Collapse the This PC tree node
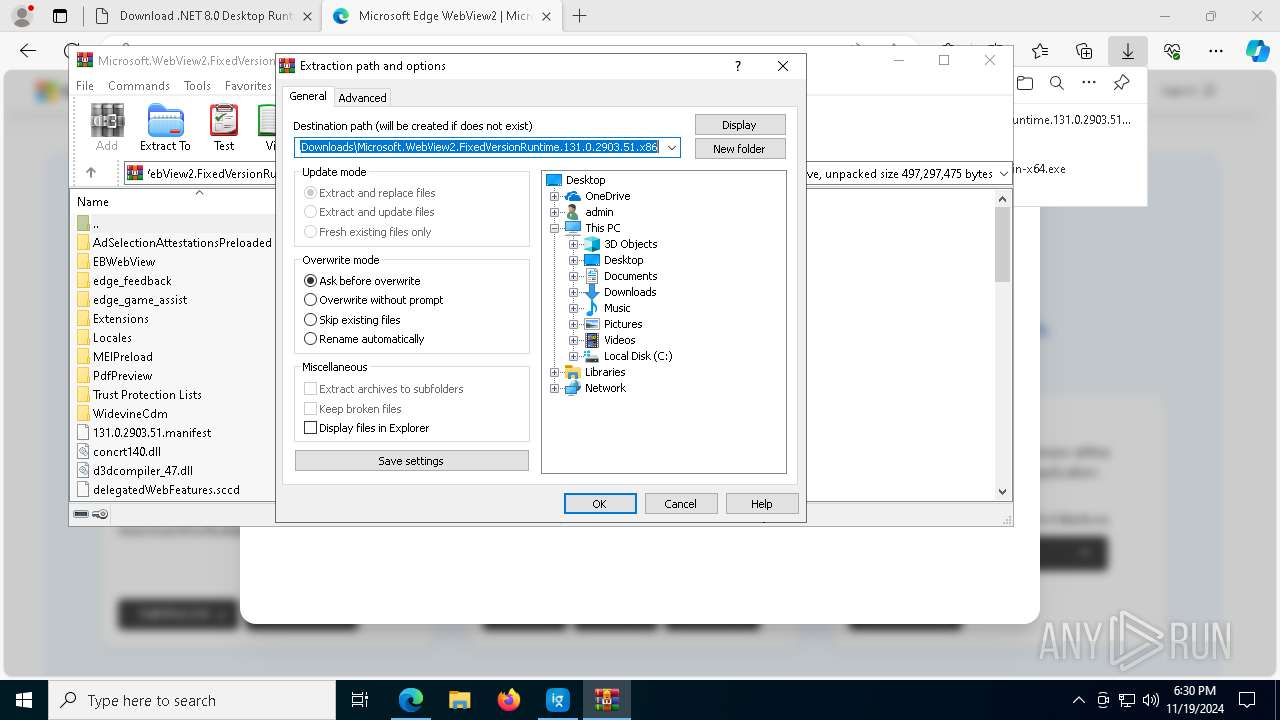Viewport: 1280px width, 720px height. [555, 228]
